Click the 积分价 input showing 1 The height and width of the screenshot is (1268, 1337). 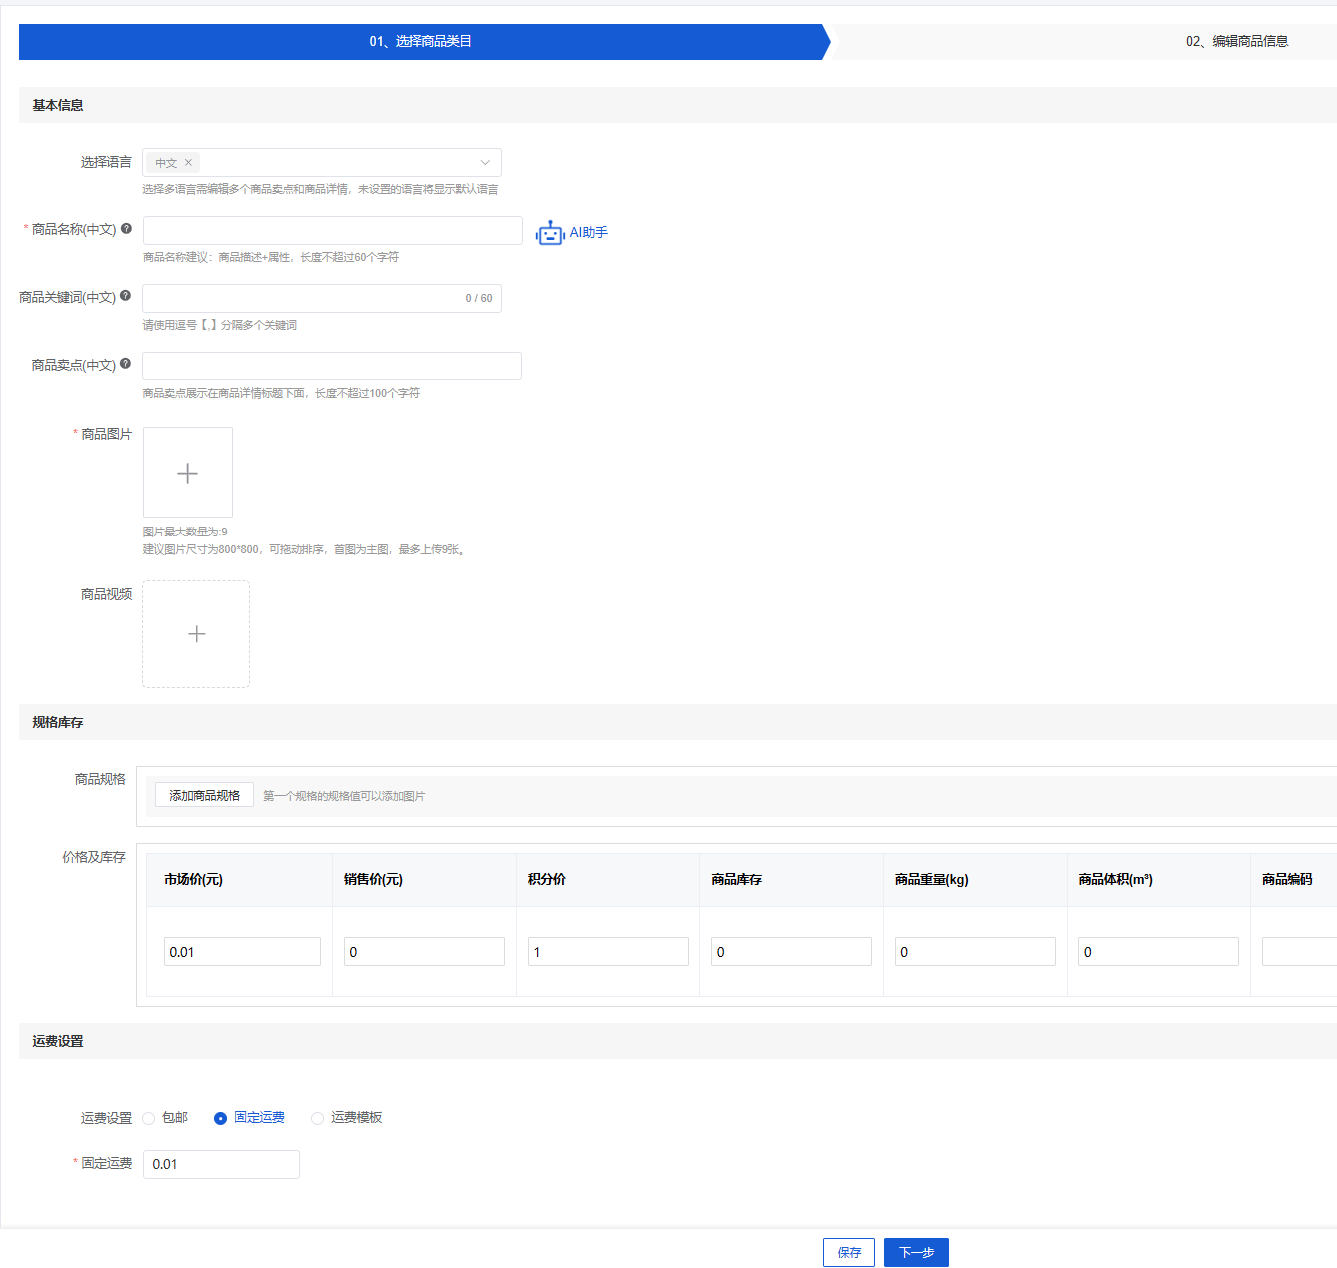[x=608, y=951]
